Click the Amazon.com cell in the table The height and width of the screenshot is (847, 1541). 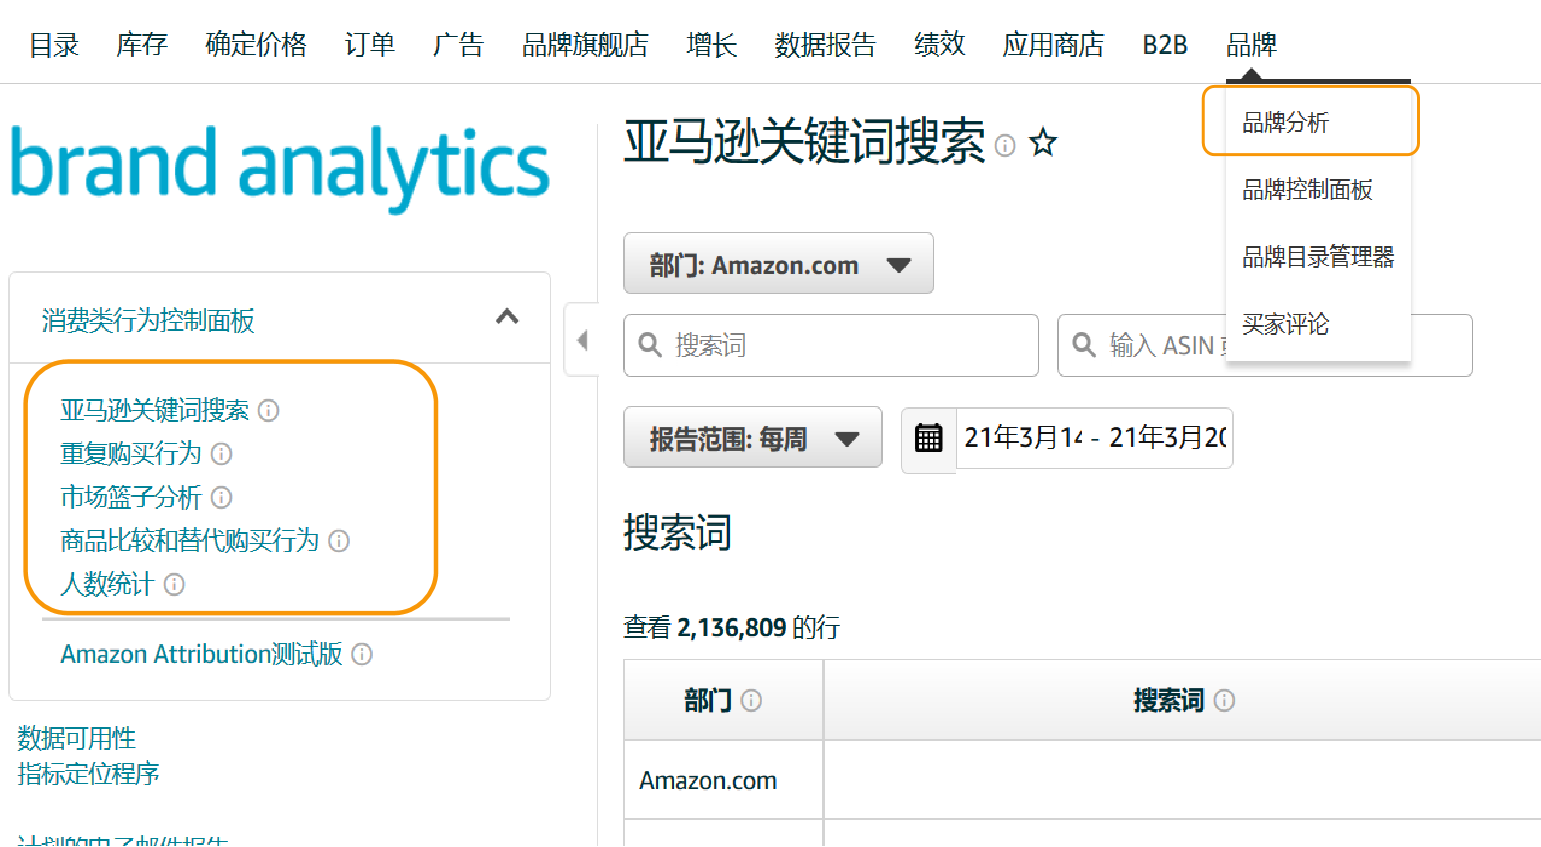pyautogui.click(x=723, y=780)
